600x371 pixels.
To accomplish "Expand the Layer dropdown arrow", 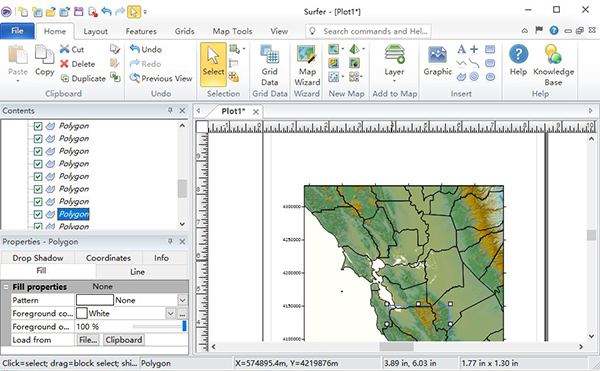I will 395,81.
